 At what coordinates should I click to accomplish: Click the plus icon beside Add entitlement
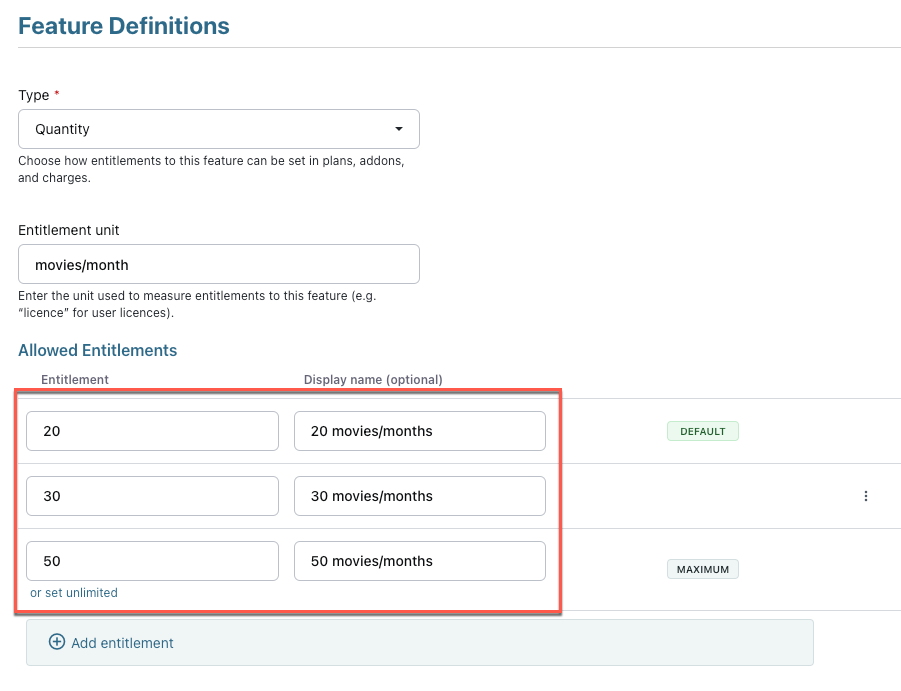[57, 642]
